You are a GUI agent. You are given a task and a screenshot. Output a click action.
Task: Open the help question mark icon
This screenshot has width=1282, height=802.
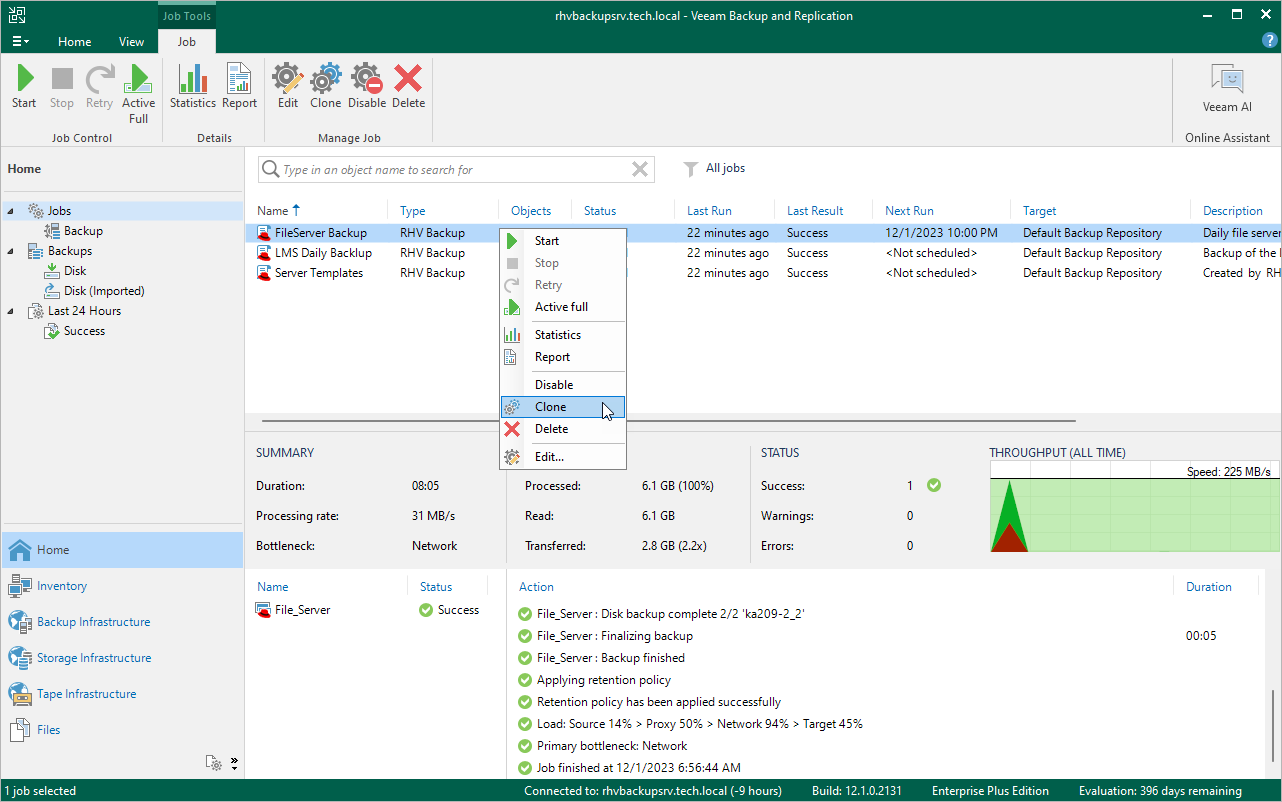1270,40
